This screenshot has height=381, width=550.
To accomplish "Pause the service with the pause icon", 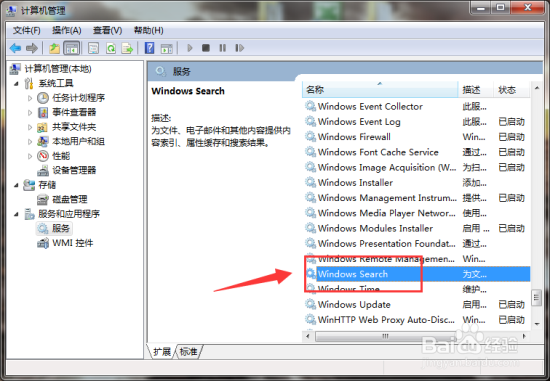I will pos(222,48).
